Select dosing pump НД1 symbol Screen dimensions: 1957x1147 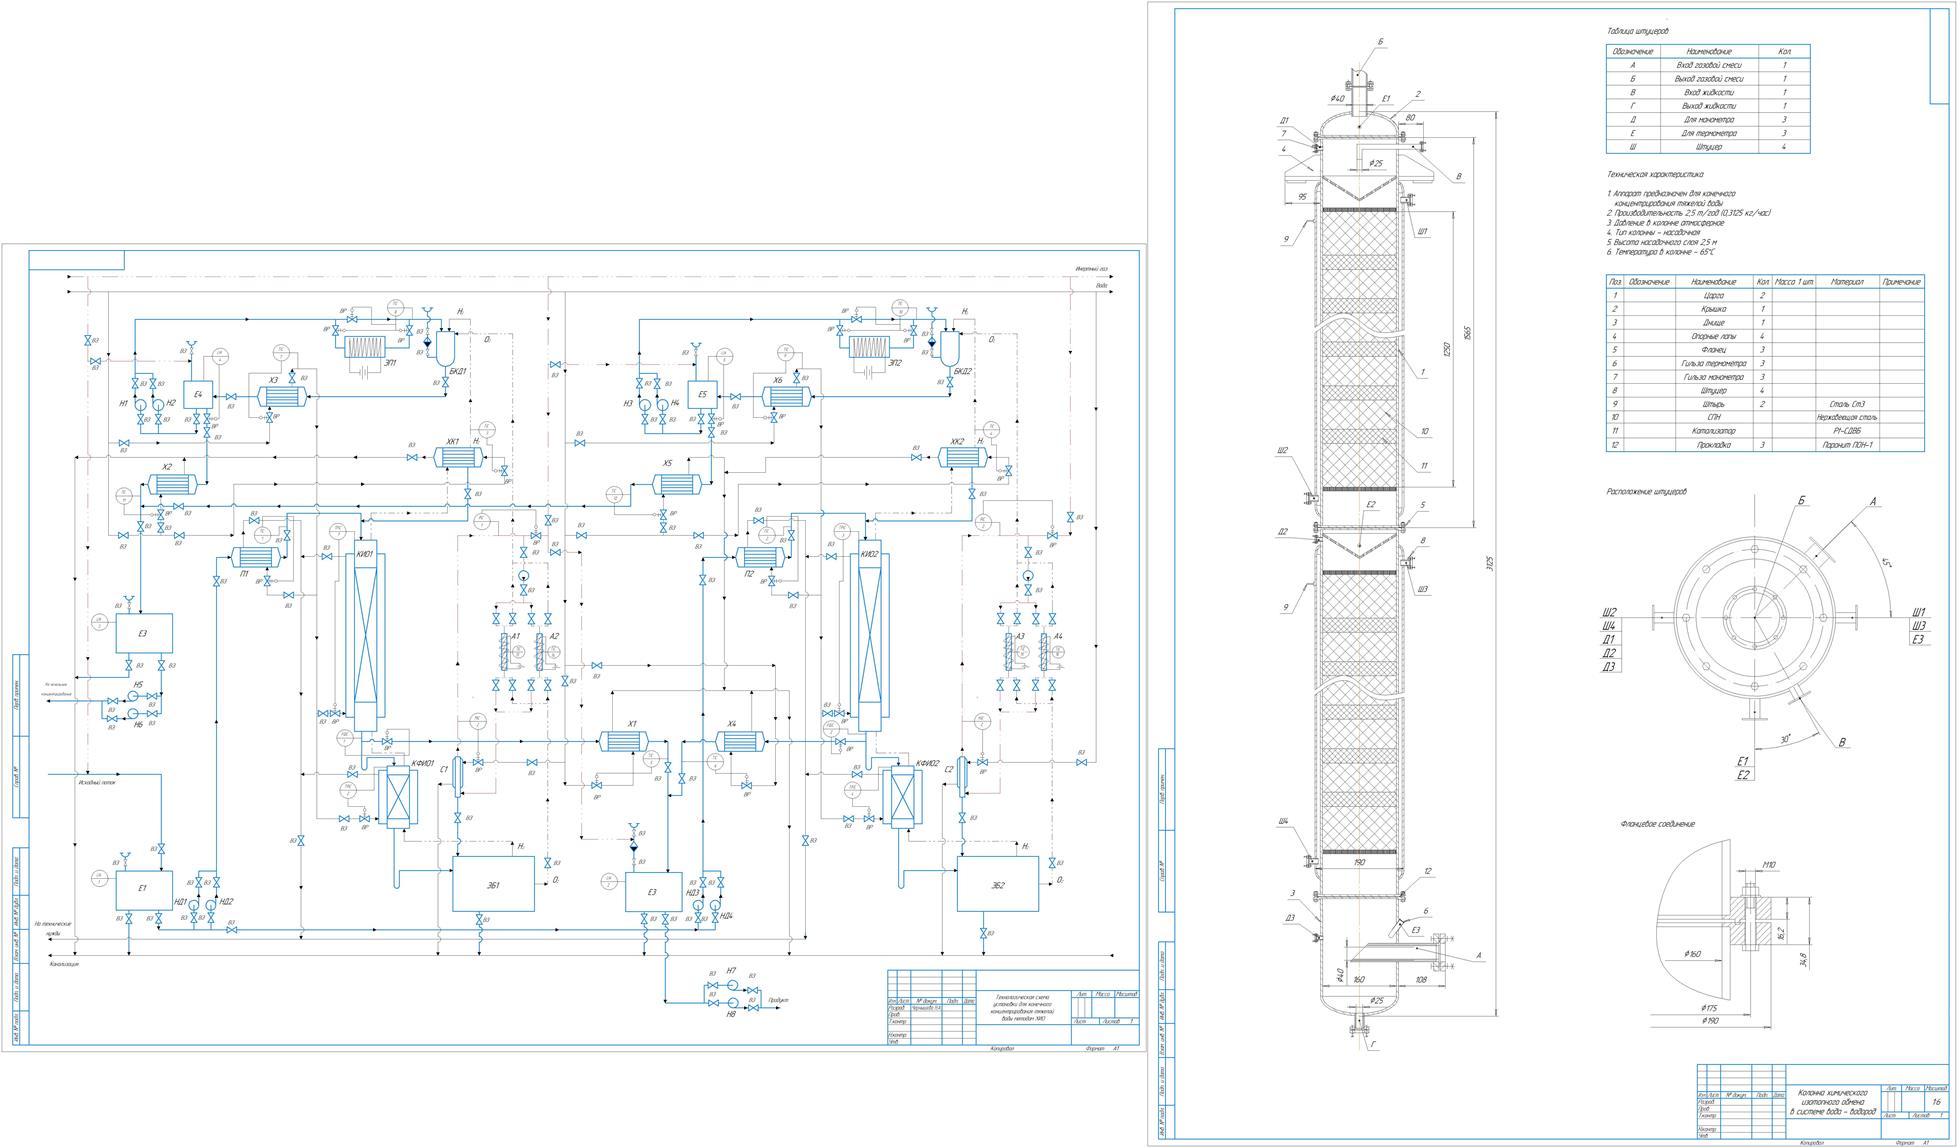[x=194, y=903]
